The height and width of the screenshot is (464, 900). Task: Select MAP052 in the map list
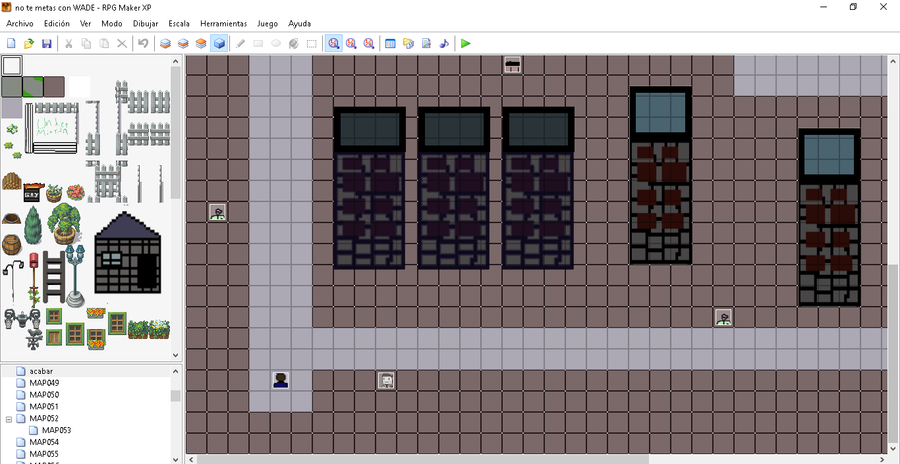[44, 418]
